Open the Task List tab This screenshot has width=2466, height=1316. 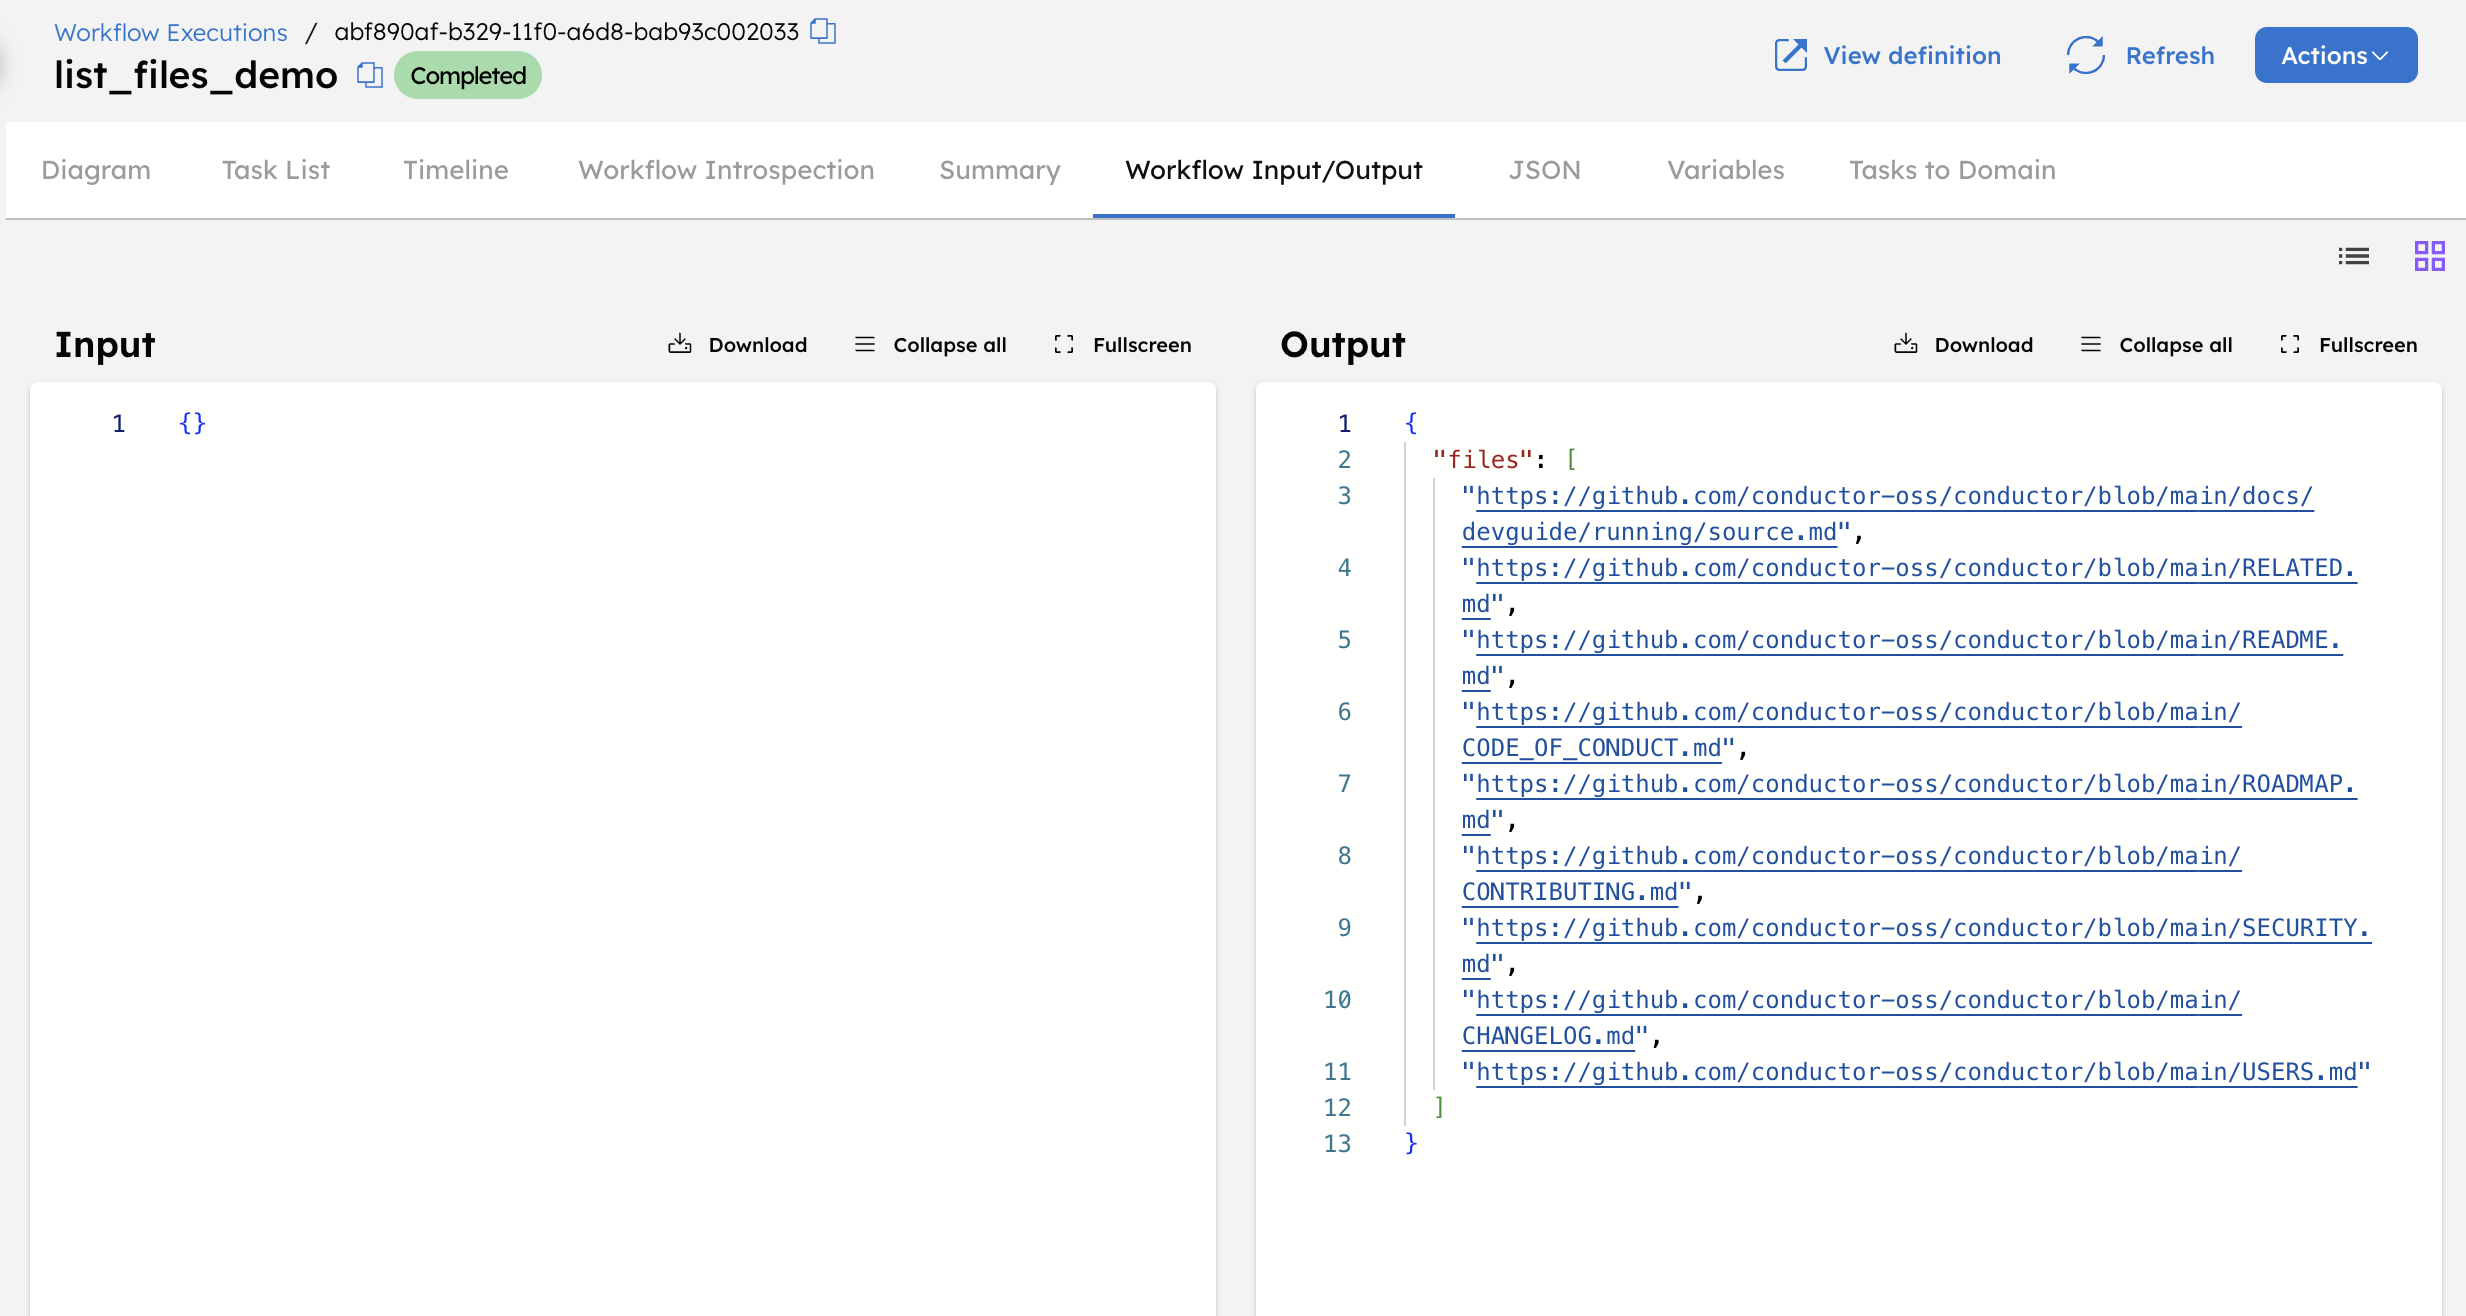(275, 170)
